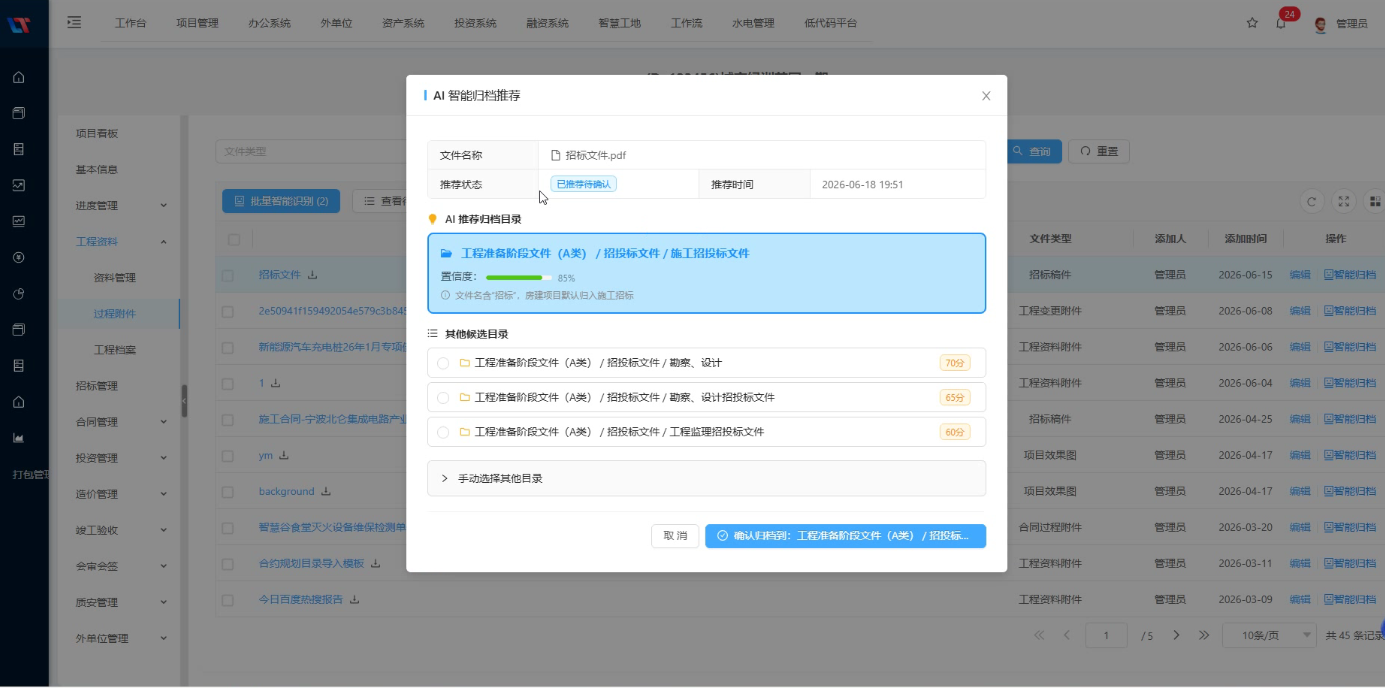Check the ym row checkbox
This screenshot has width=1385, height=688.
point(228,456)
